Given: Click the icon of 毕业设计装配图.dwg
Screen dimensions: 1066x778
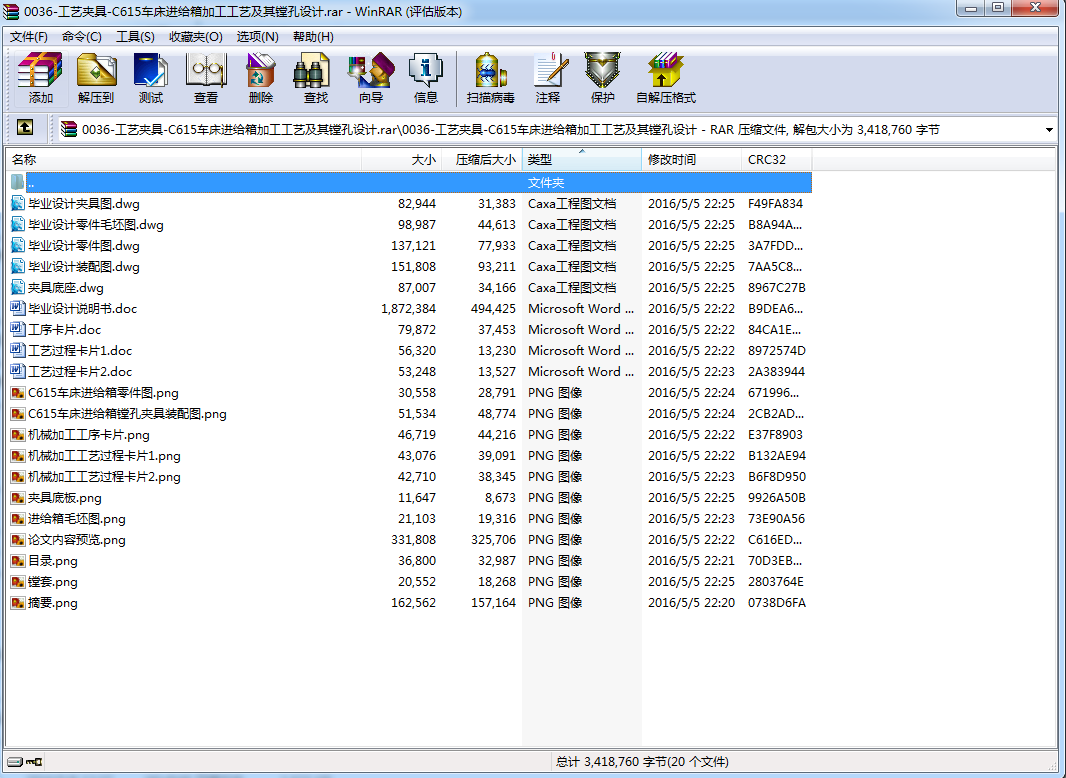Looking at the screenshot, I should point(18,266).
